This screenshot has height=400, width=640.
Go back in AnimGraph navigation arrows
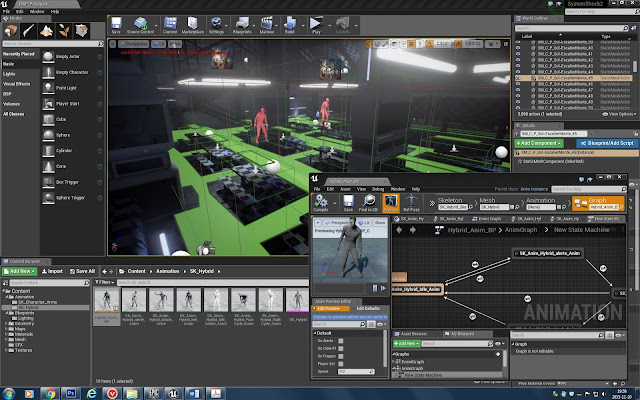coord(399,230)
